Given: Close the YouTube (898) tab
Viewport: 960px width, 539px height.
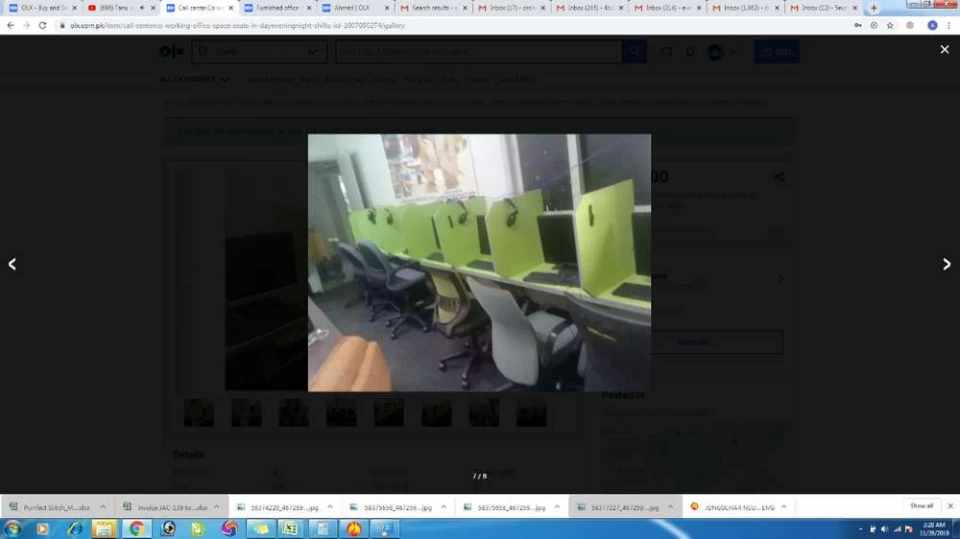Looking at the screenshot, I should pos(152,8).
